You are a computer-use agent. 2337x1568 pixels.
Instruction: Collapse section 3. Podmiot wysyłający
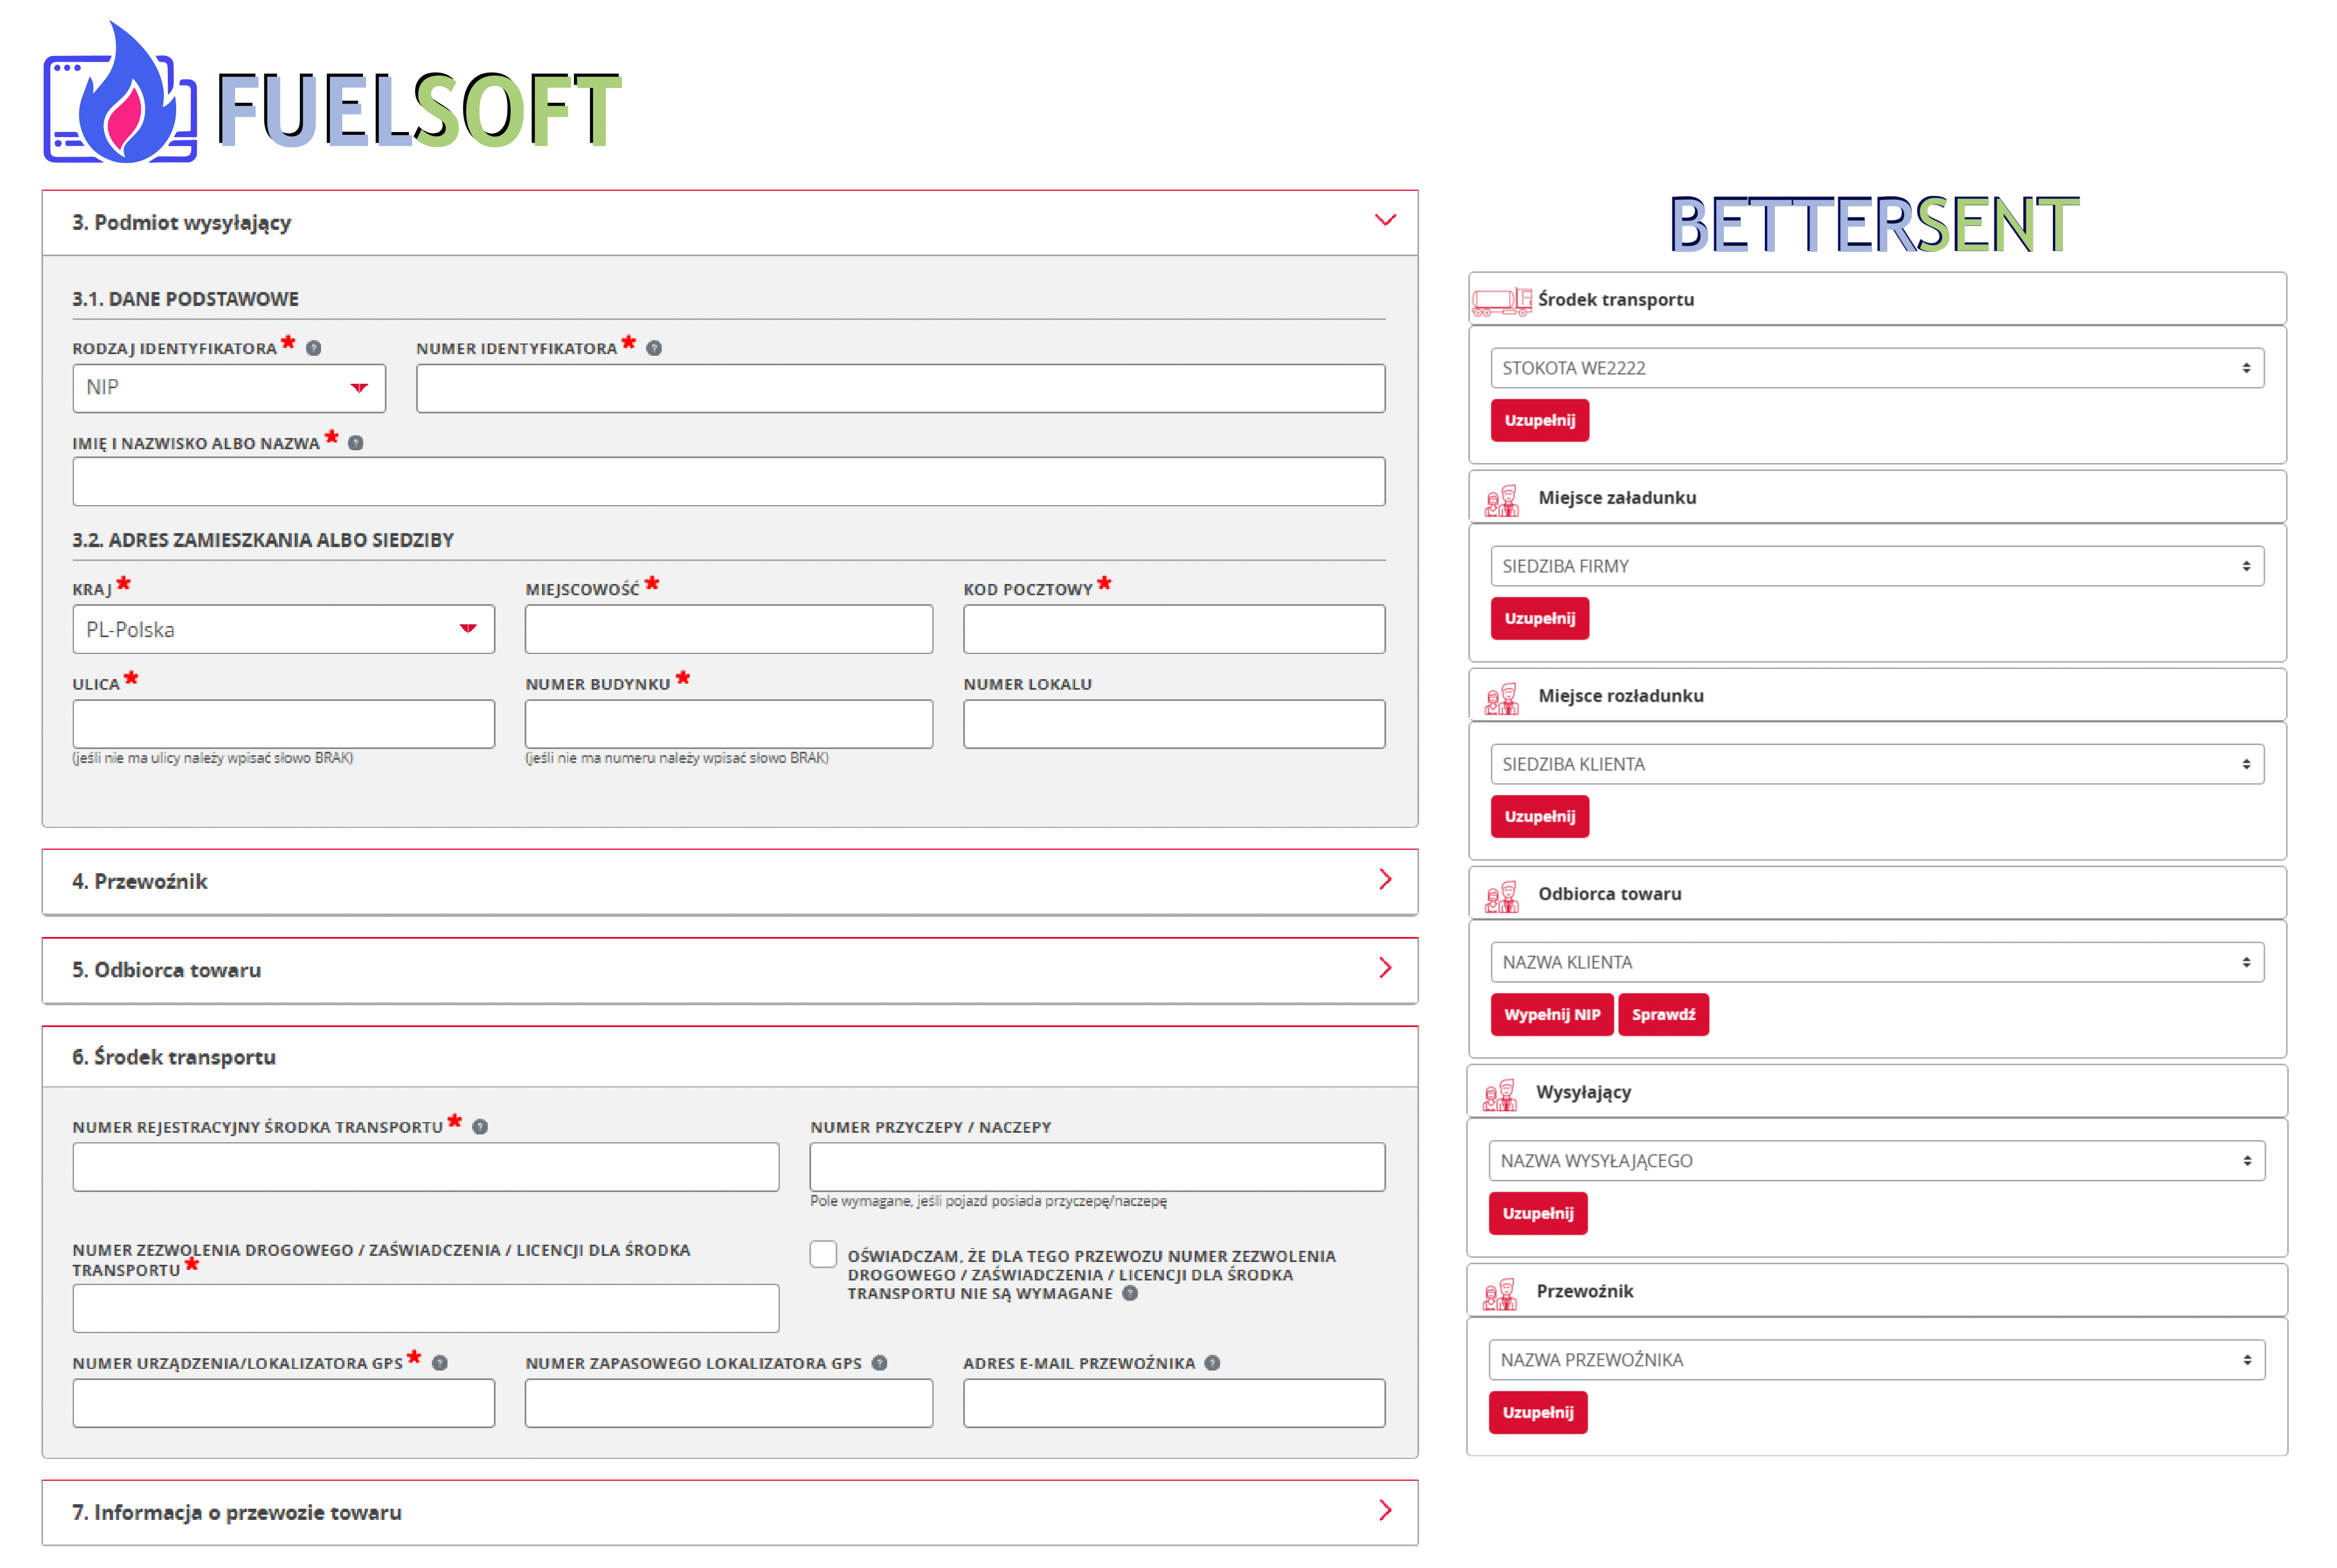1385,220
